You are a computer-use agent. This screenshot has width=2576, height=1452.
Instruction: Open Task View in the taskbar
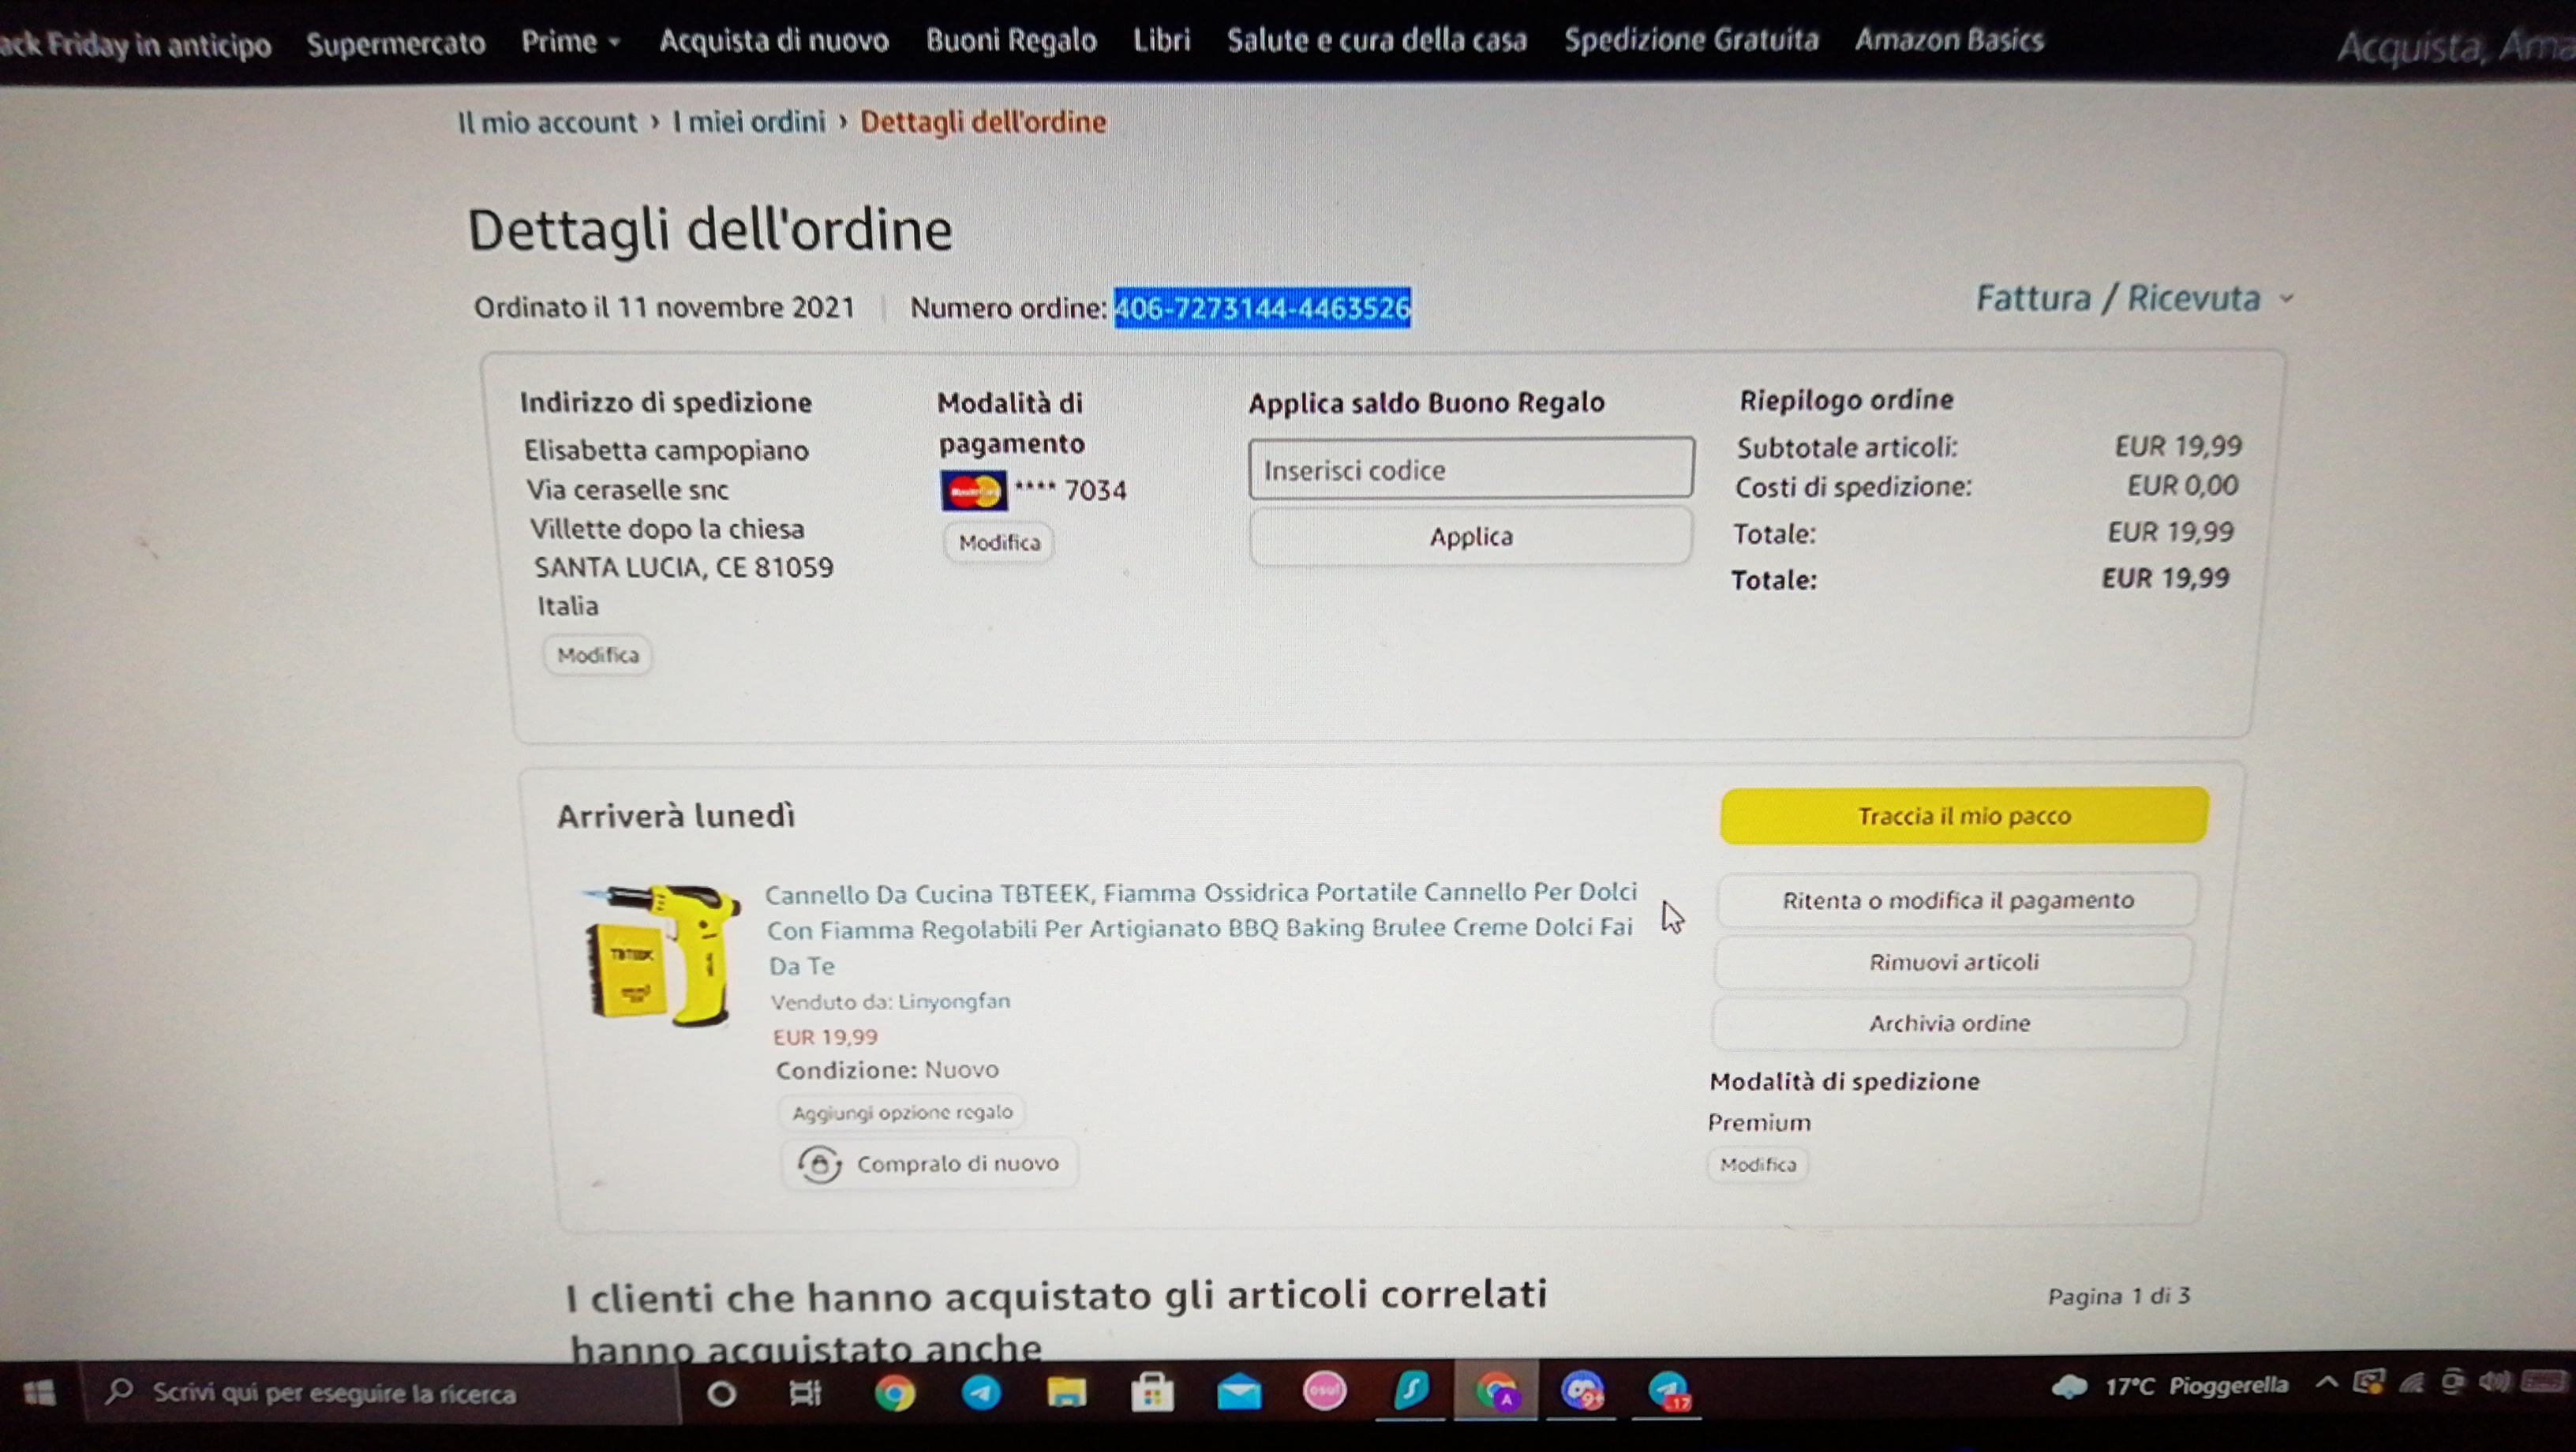[x=805, y=1393]
